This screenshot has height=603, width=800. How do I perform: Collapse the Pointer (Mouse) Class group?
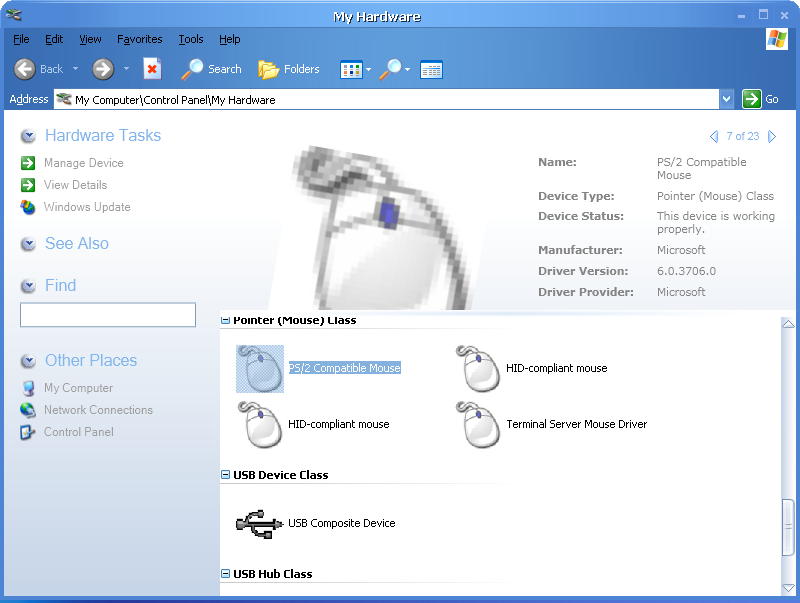tap(226, 321)
